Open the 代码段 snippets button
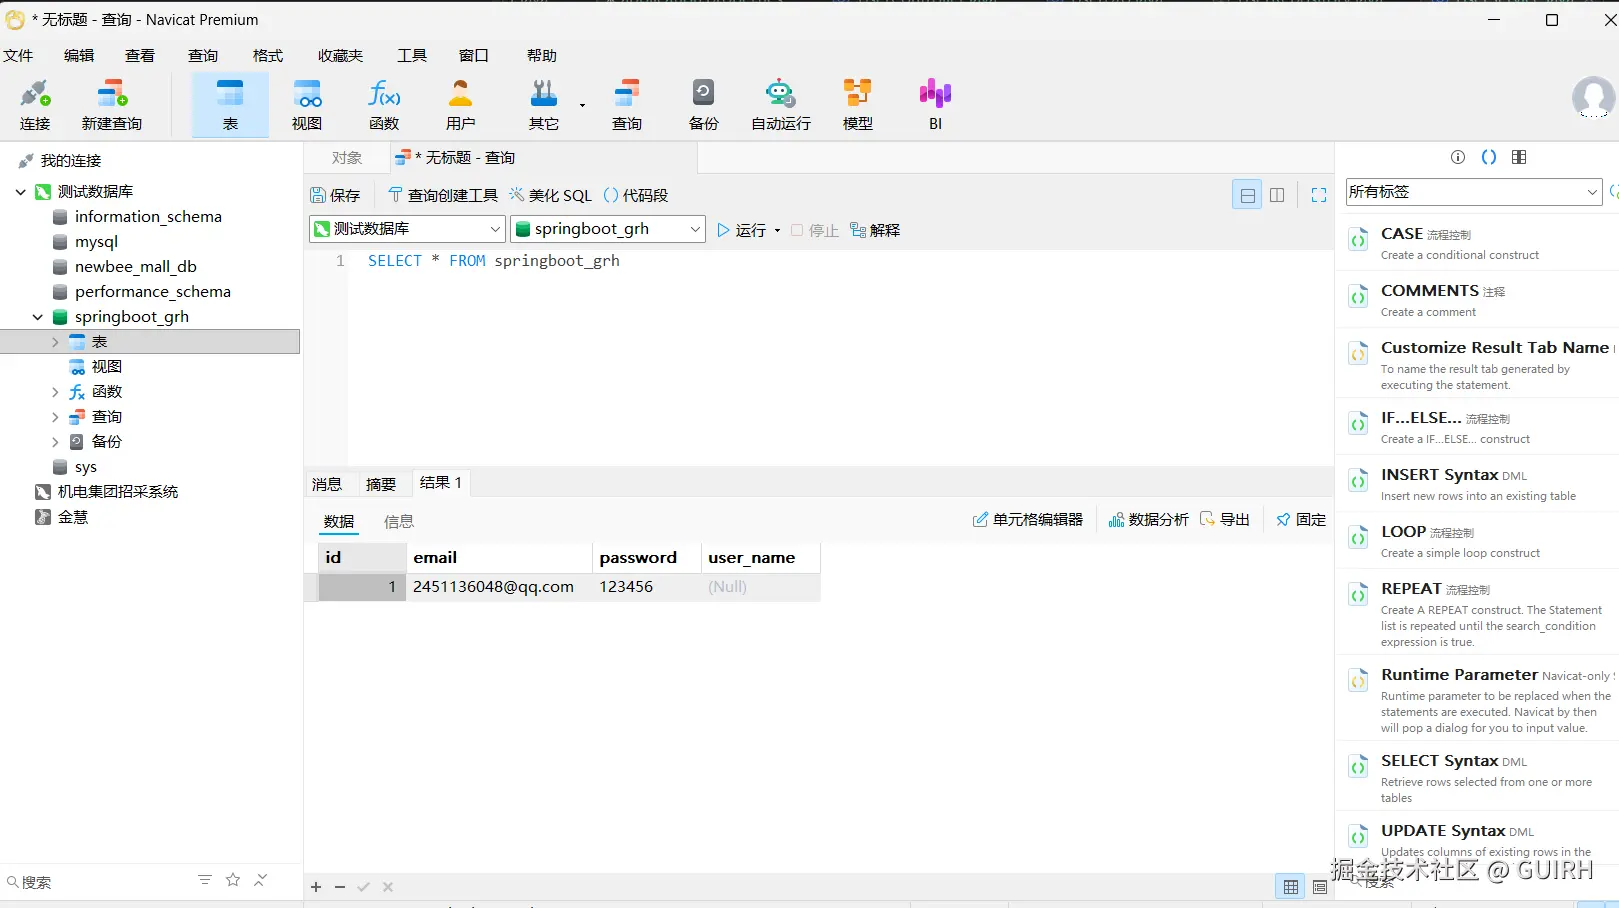The height and width of the screenshot is (908, 1619). click(x=636, y=195)
